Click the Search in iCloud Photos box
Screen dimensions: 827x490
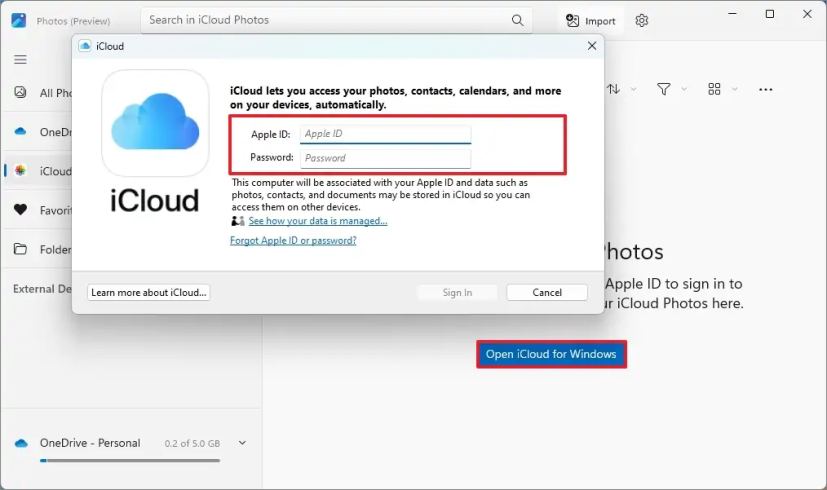[x=336, y=20]
